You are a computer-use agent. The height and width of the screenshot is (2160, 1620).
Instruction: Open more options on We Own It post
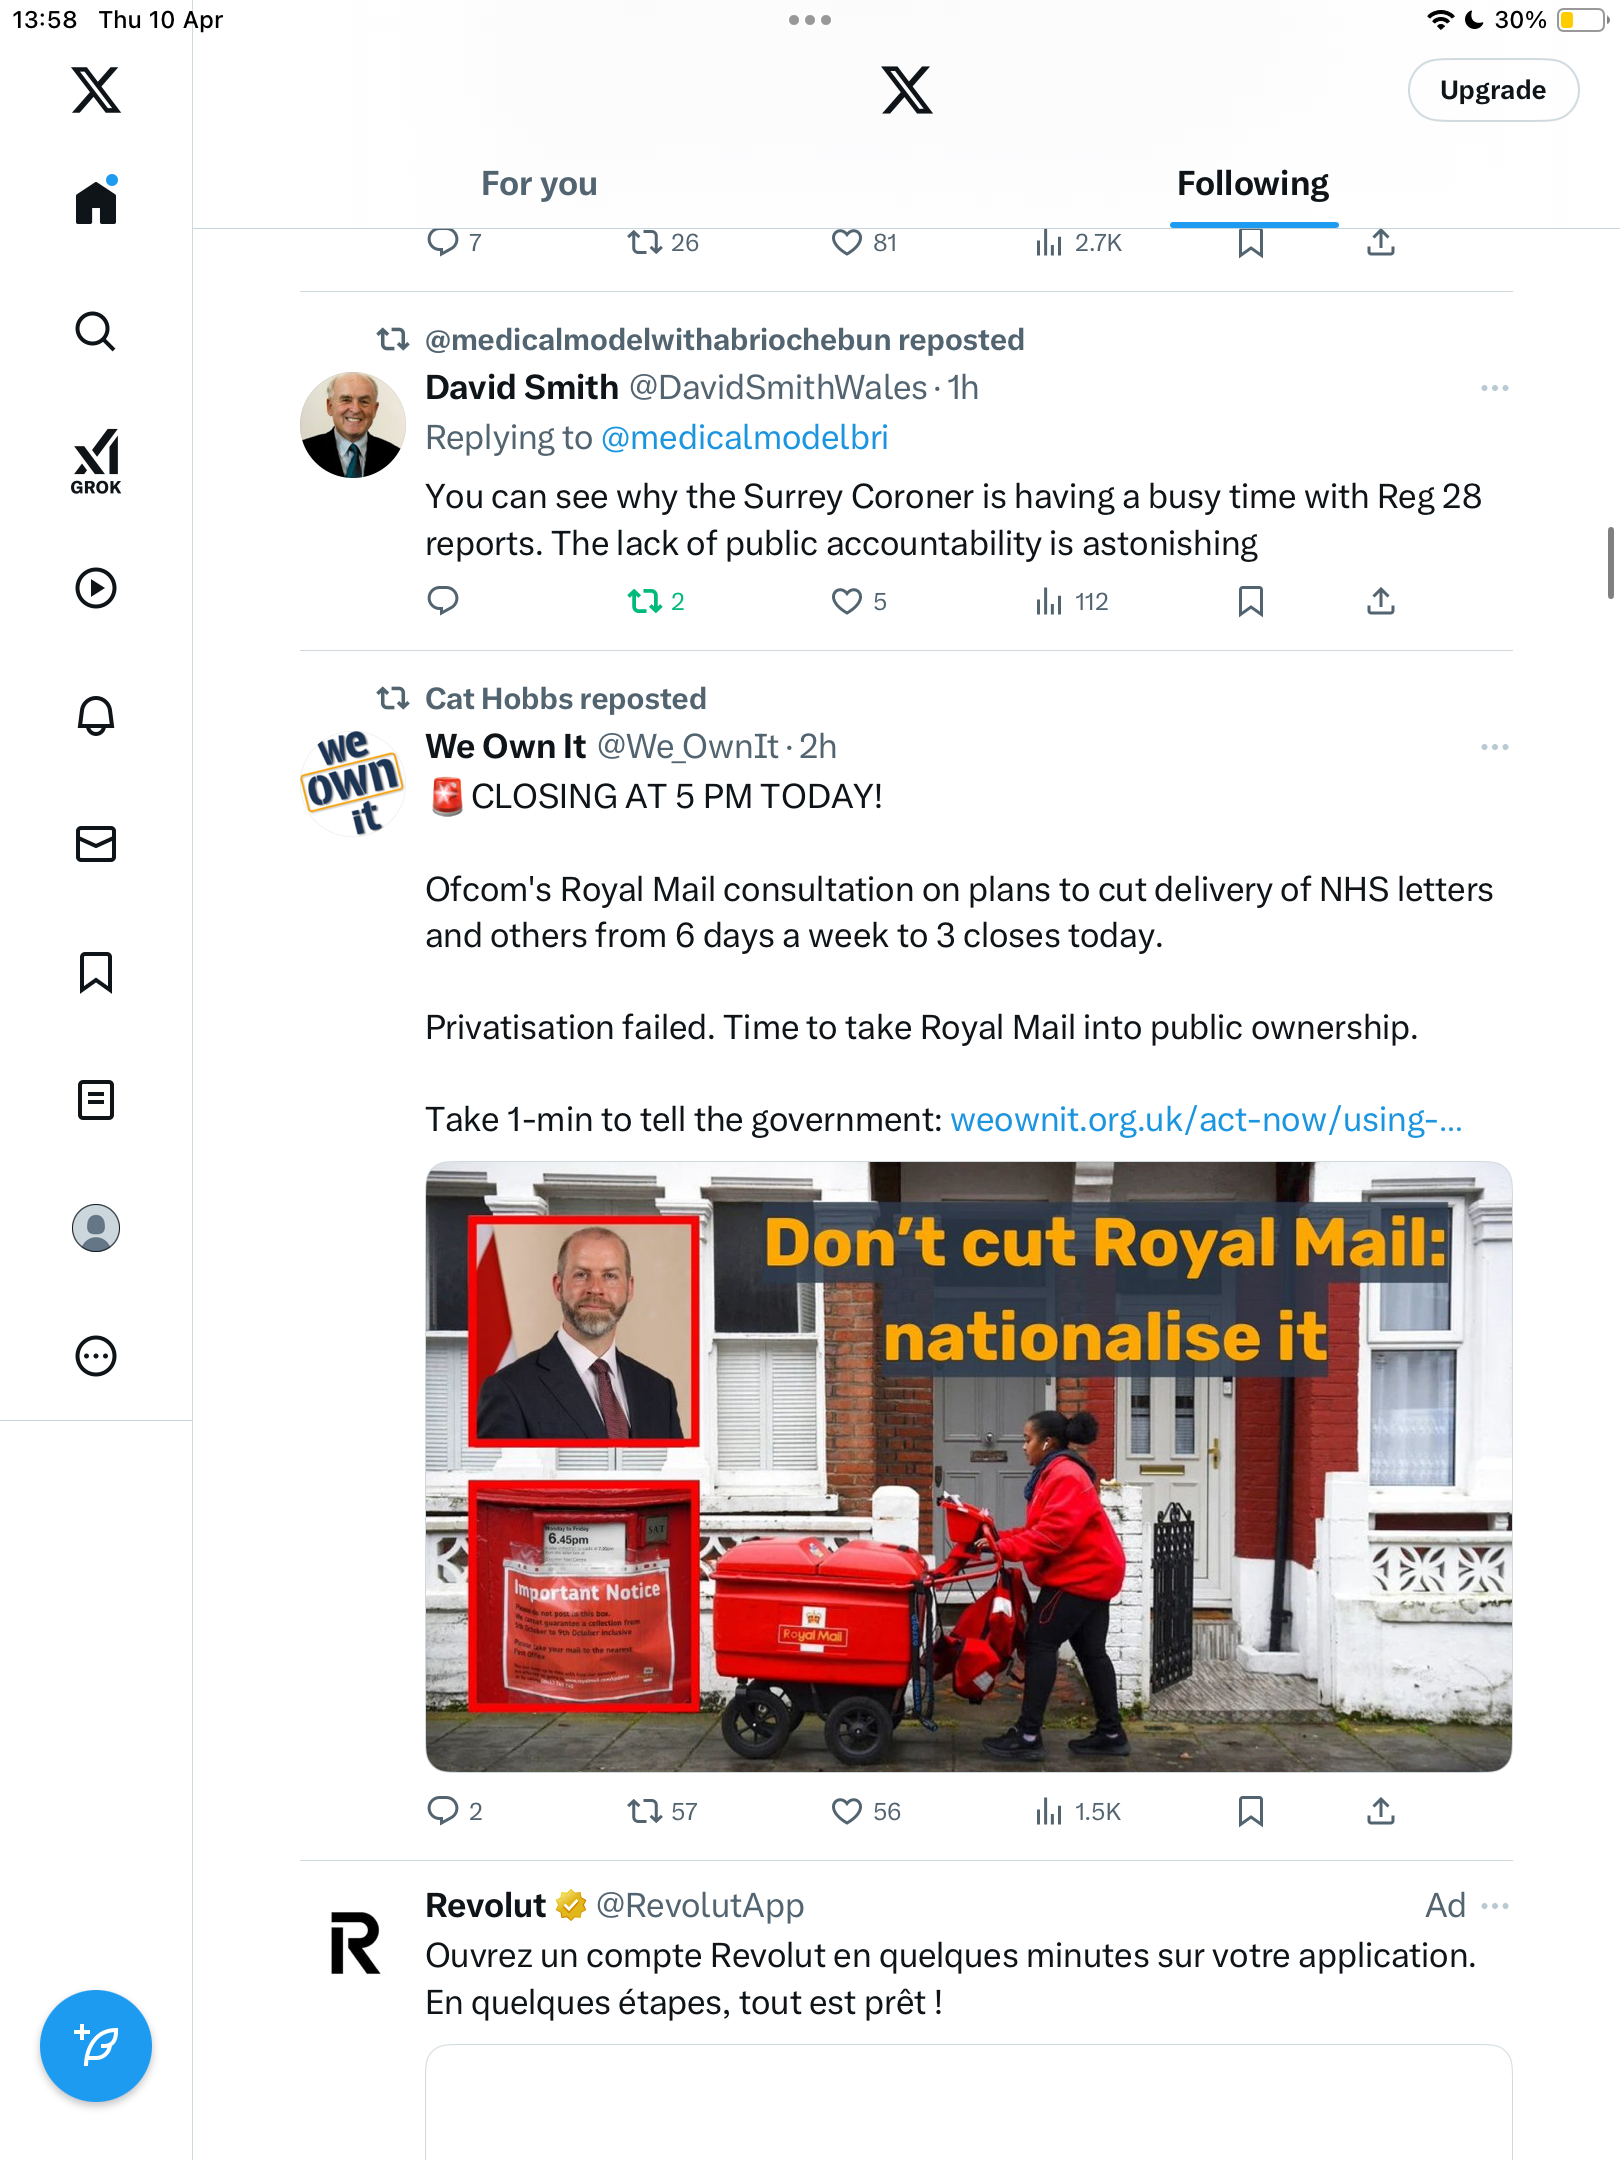(1494, 747)
